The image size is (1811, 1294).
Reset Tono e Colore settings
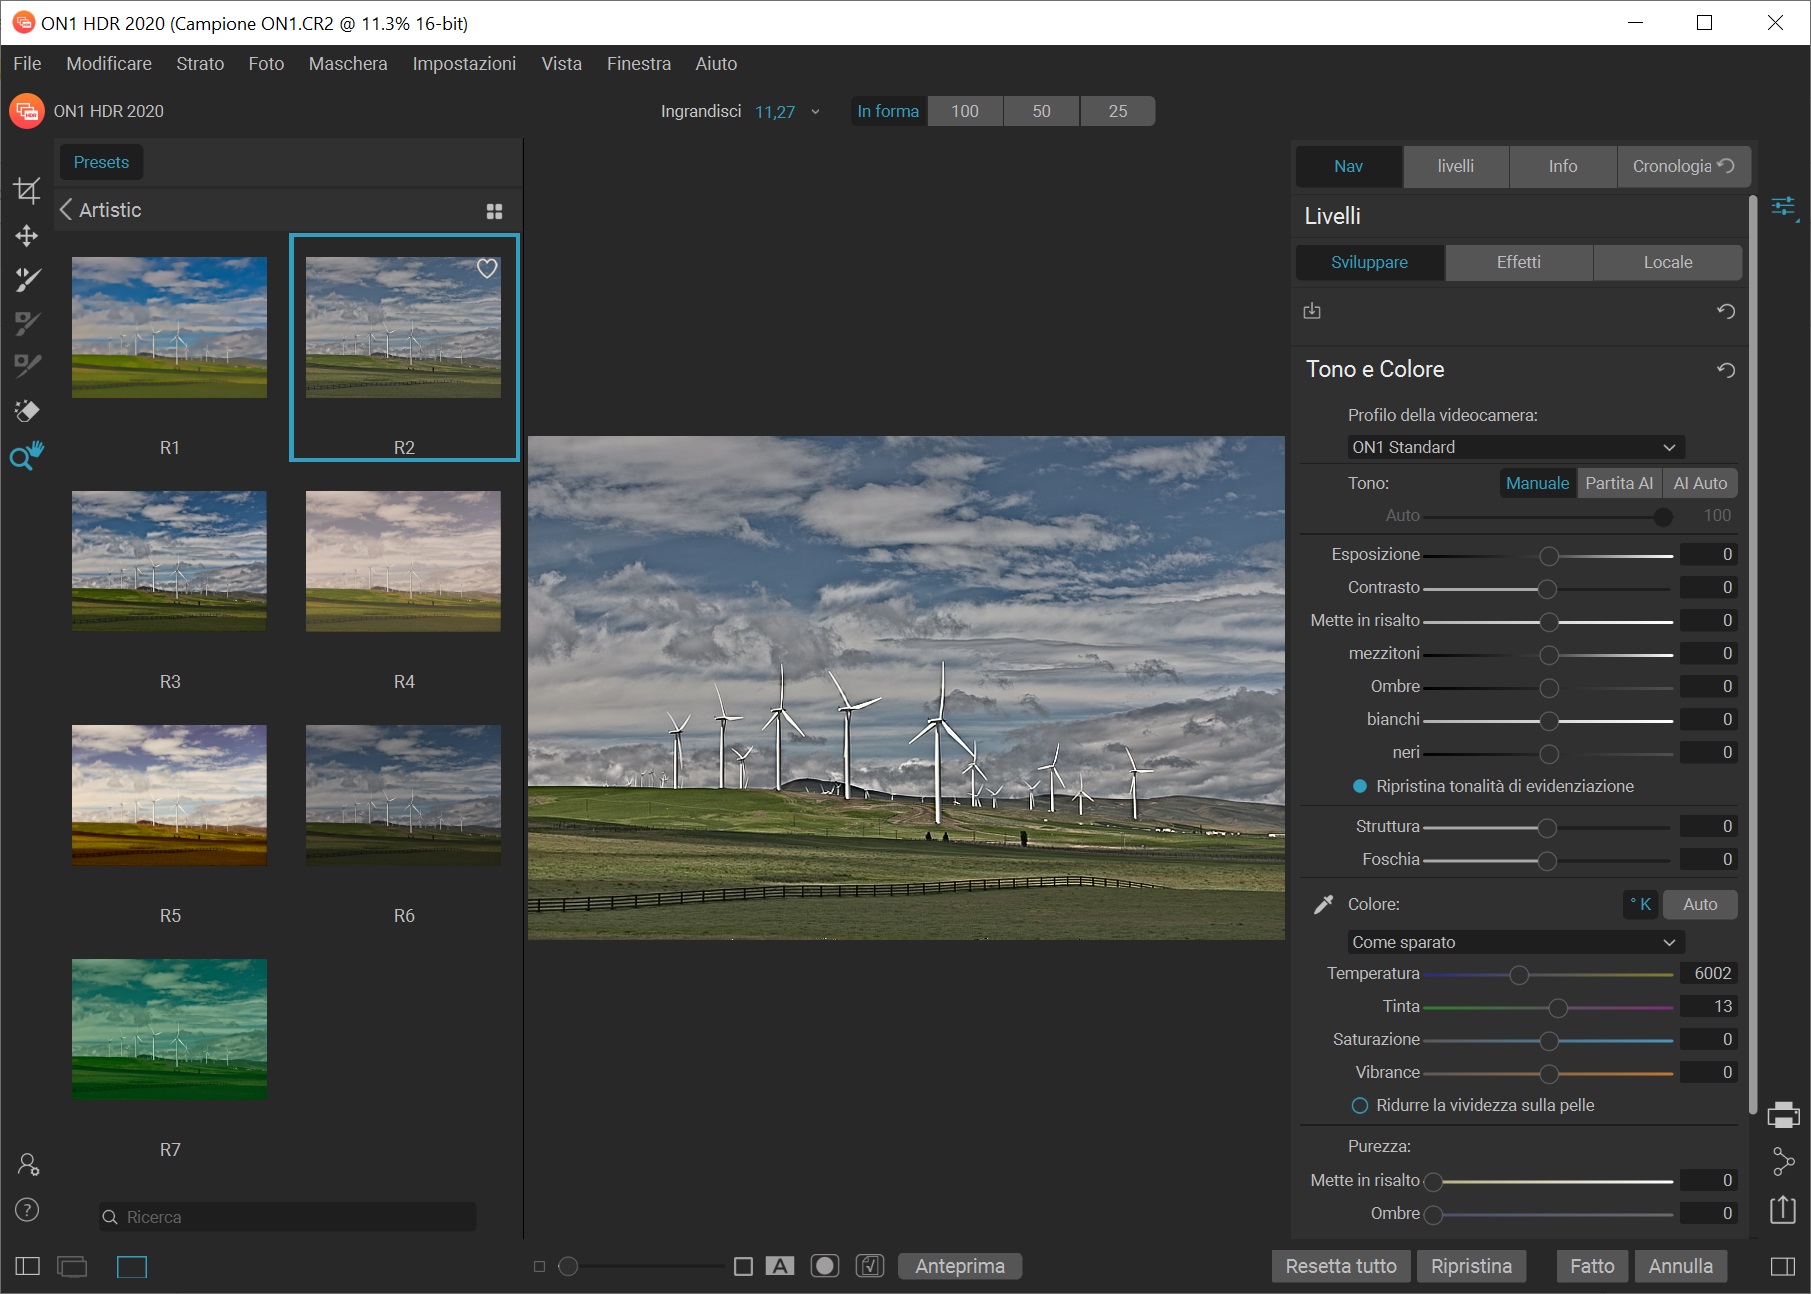pyautogui.click(x=1725, y=370)
